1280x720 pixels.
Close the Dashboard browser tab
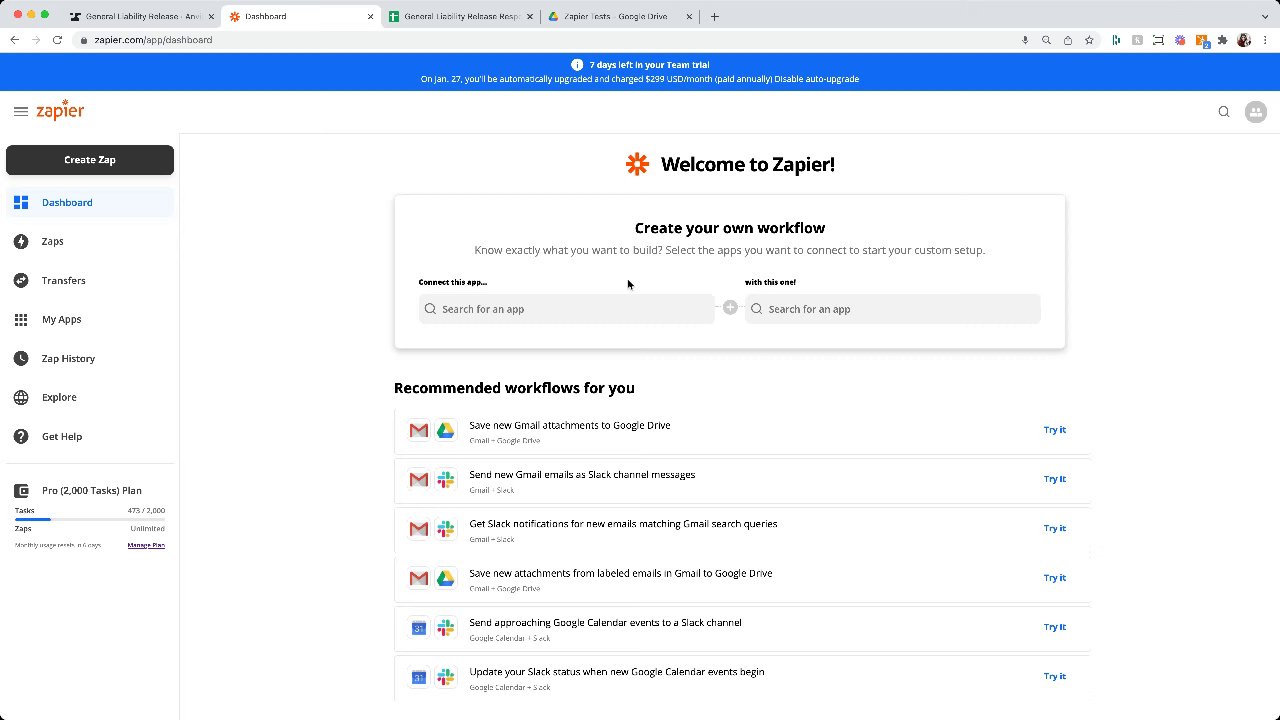(x=371, y=16)
